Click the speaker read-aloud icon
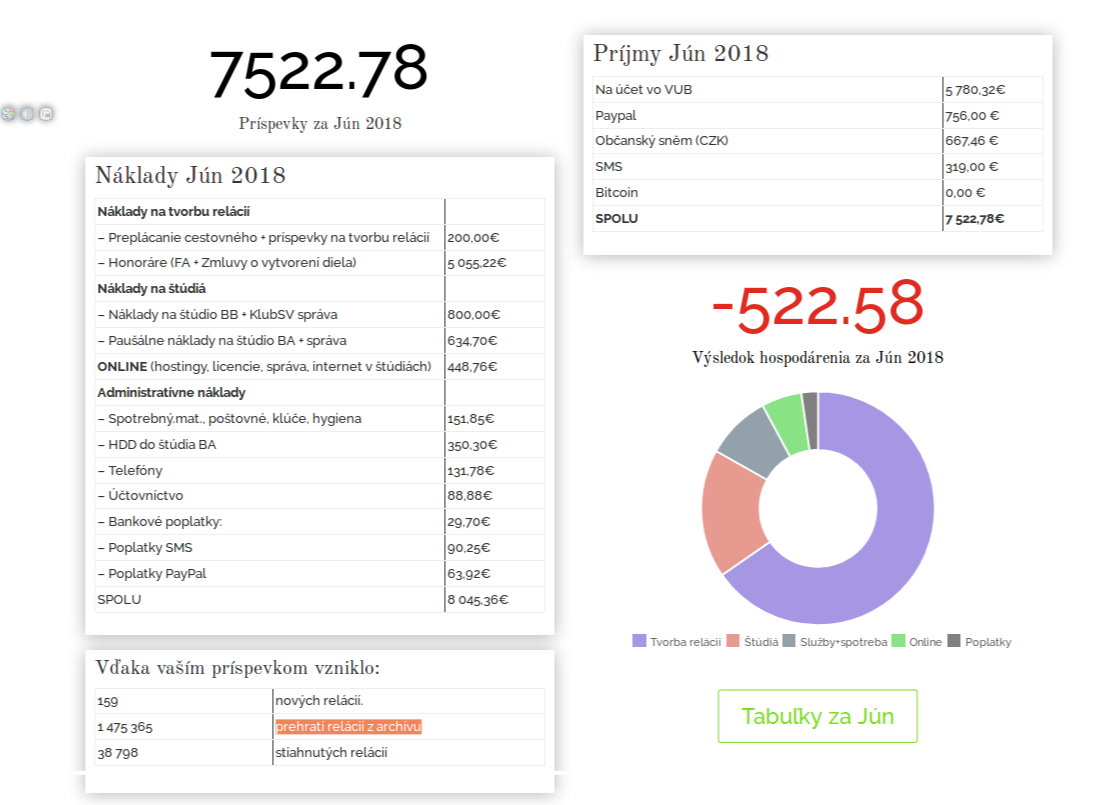 (x=27, y=114)
